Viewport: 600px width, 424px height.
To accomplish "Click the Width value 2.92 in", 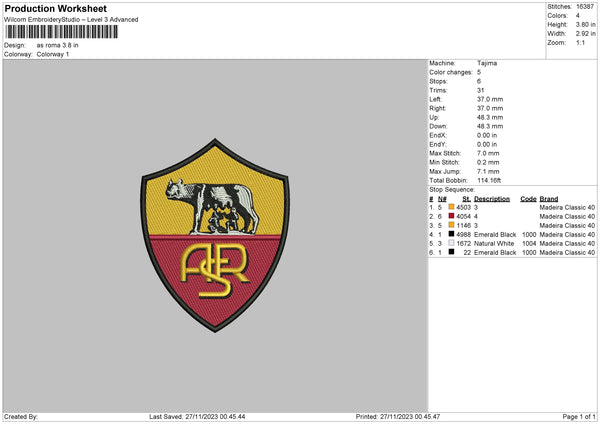I will point(585,34).
